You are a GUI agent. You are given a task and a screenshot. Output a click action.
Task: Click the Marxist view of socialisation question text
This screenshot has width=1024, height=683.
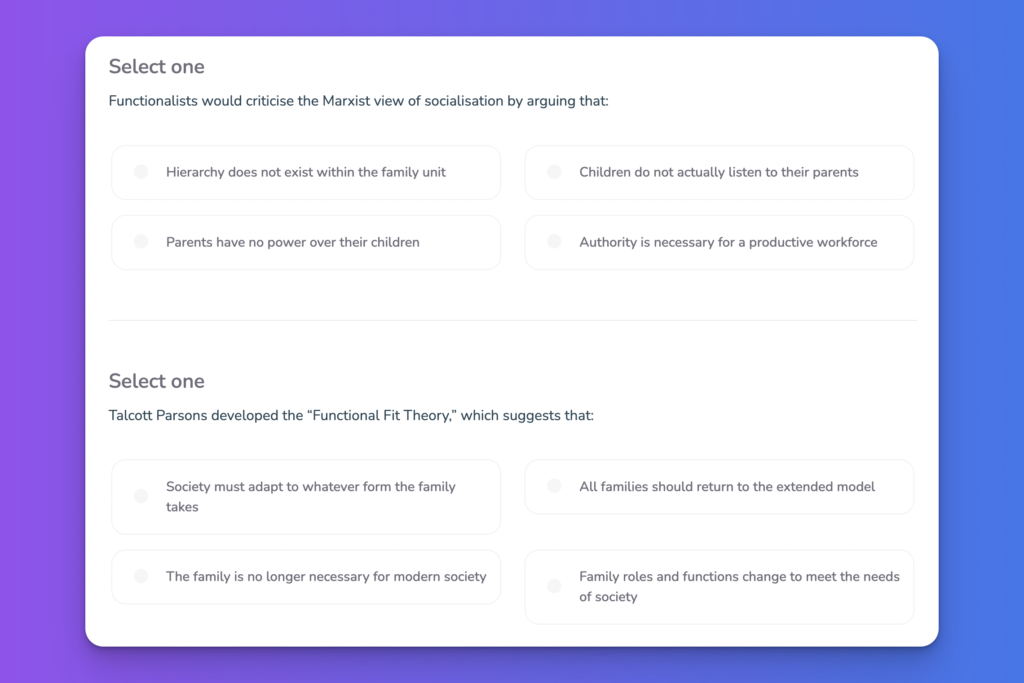[359, 101]
